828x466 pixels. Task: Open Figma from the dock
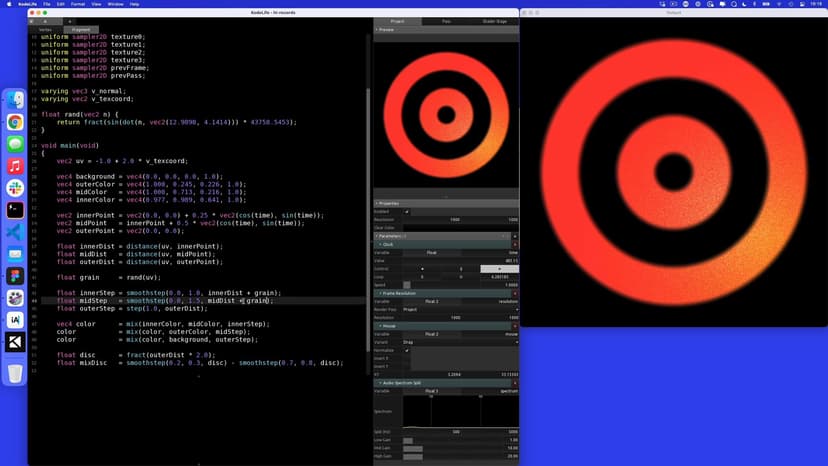[x=15, y=276]
